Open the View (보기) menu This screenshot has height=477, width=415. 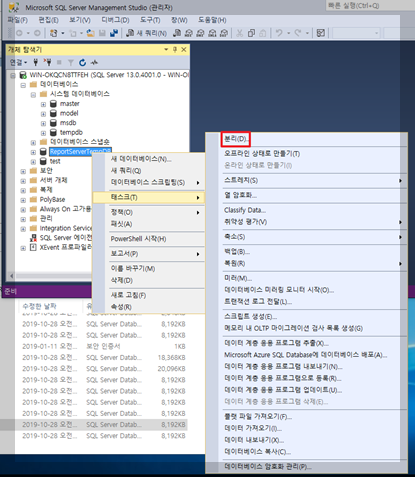tap(80, 20)
